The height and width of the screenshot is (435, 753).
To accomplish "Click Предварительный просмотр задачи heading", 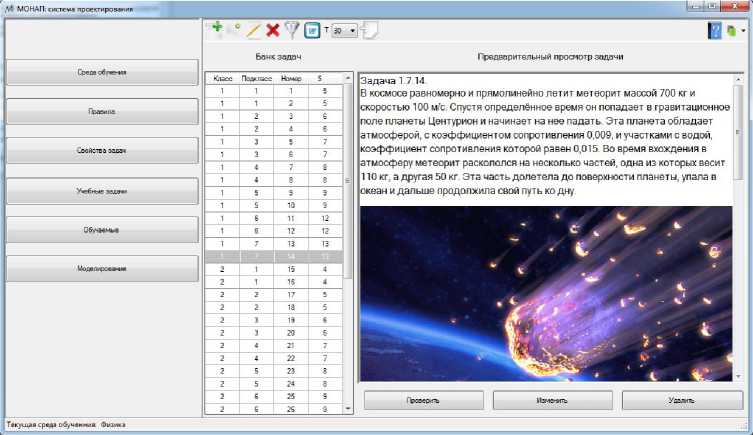I will [550, 57].
